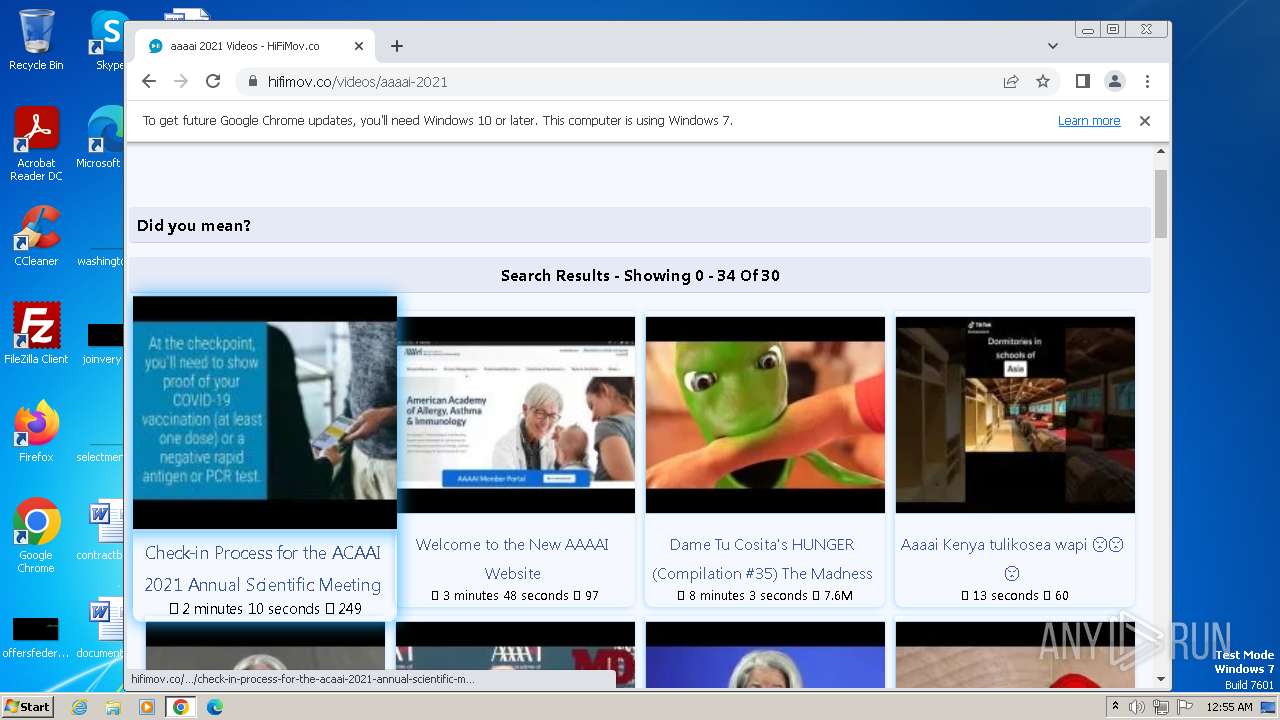The image size is (1280, 720).
Task: Open the Recycle Bin desktop icon
Action: coord(36,40)
